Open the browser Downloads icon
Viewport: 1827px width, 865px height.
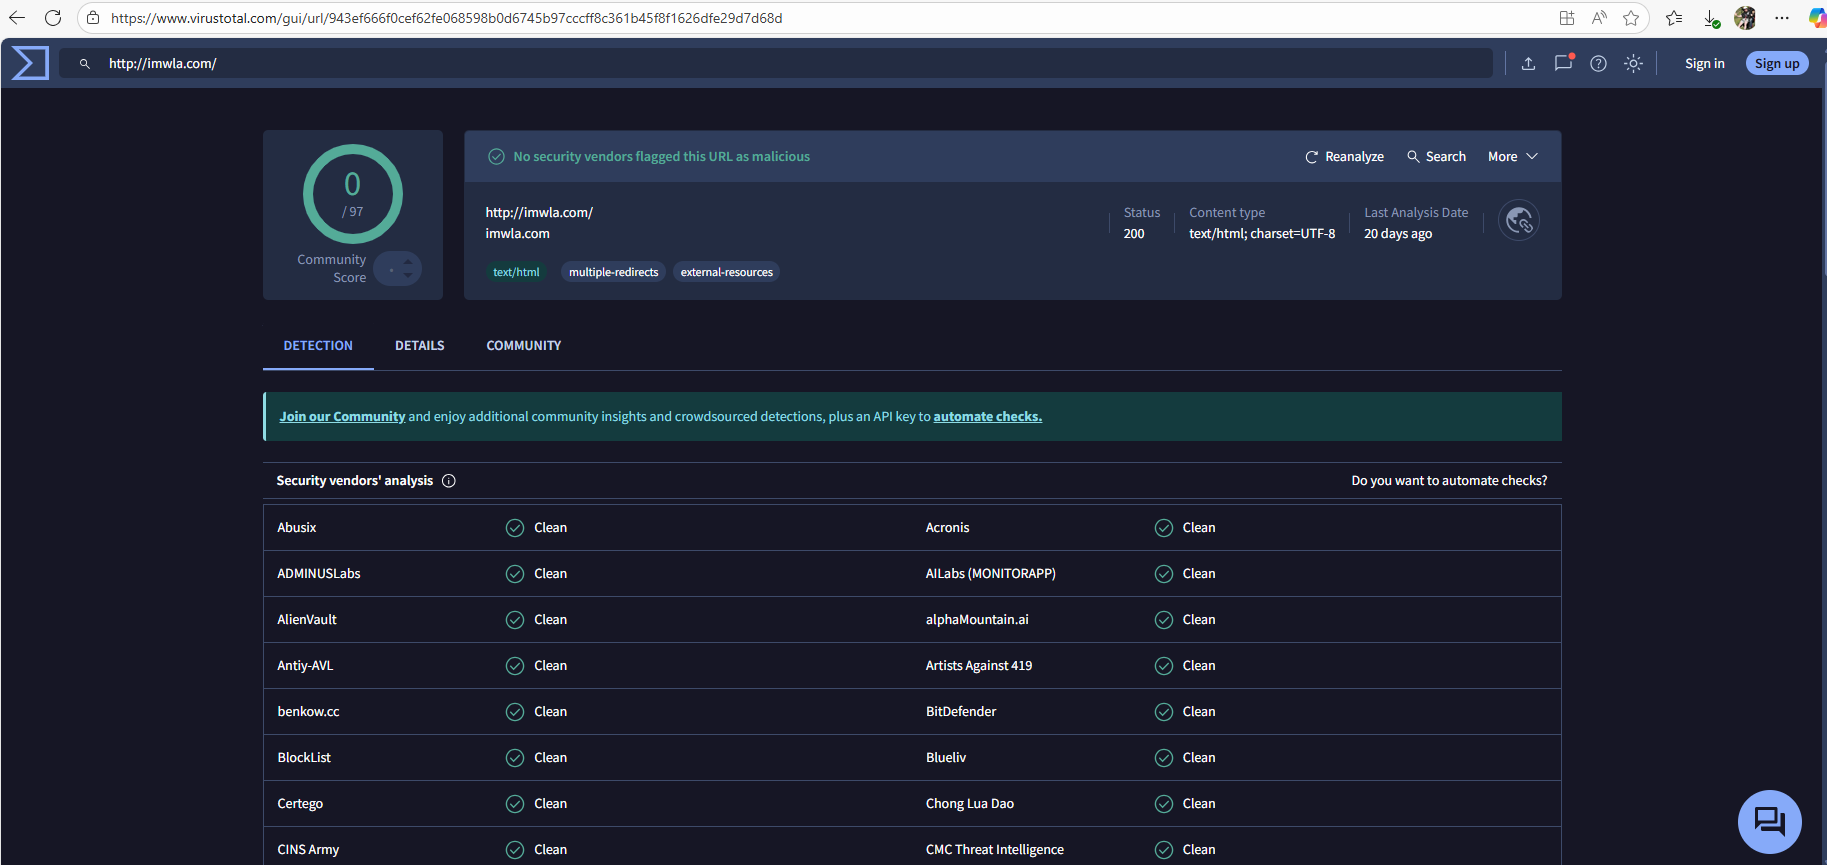(1712, 19)
